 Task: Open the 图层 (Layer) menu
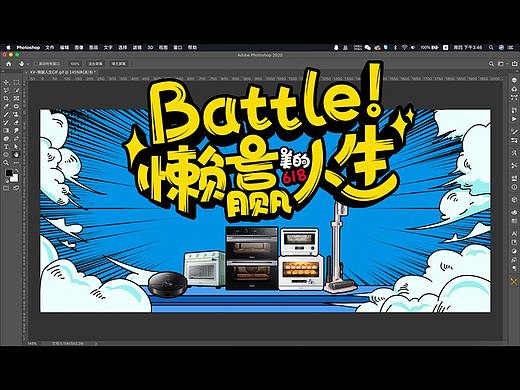[93, 47]
